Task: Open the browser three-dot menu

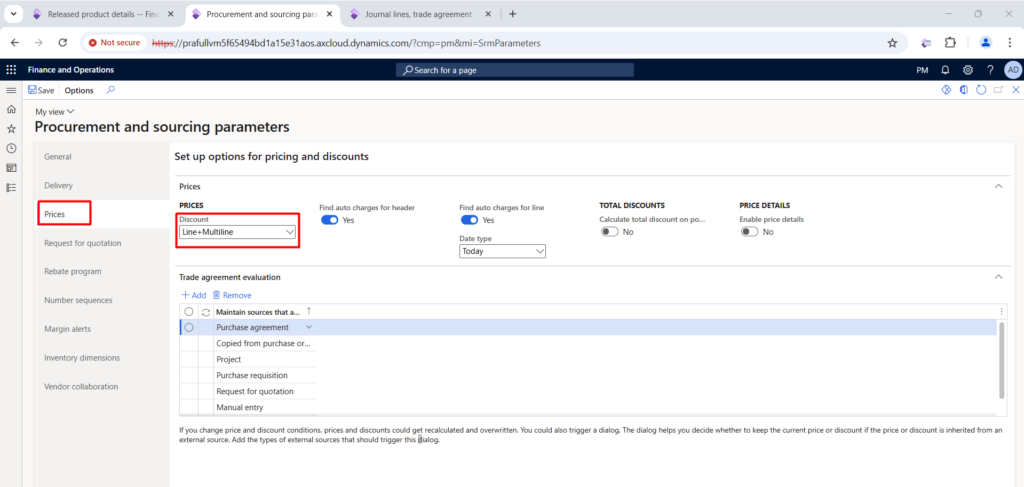Action: 1010,42
